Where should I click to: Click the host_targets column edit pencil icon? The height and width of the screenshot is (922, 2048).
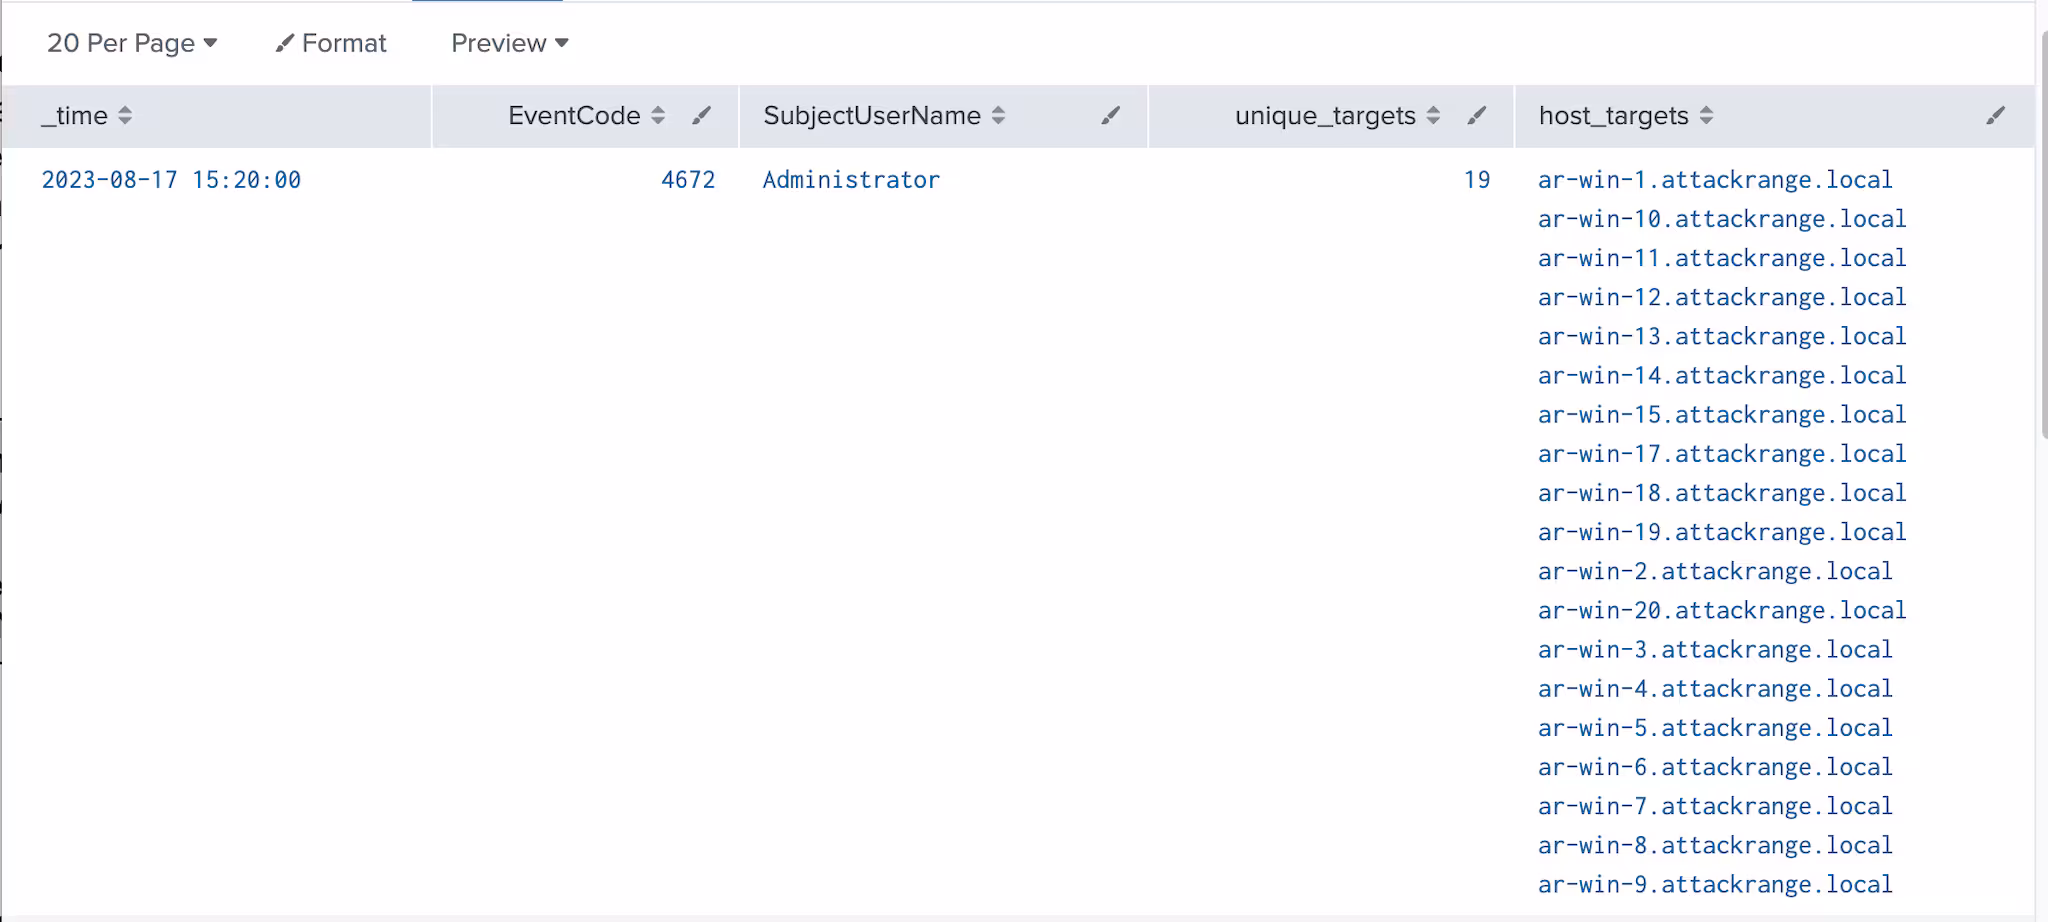click(x=1995, y=116)
